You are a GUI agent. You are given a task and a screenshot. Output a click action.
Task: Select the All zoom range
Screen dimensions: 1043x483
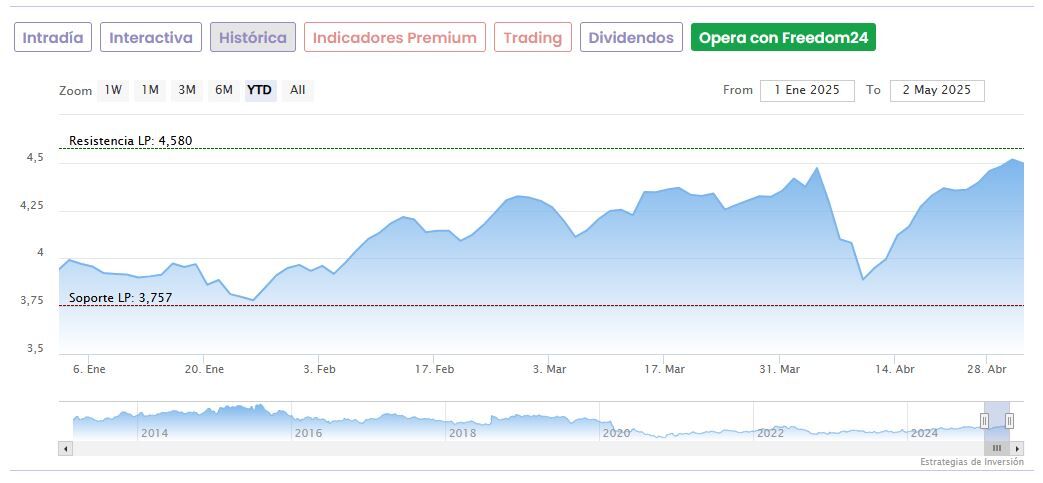[297, 90]
